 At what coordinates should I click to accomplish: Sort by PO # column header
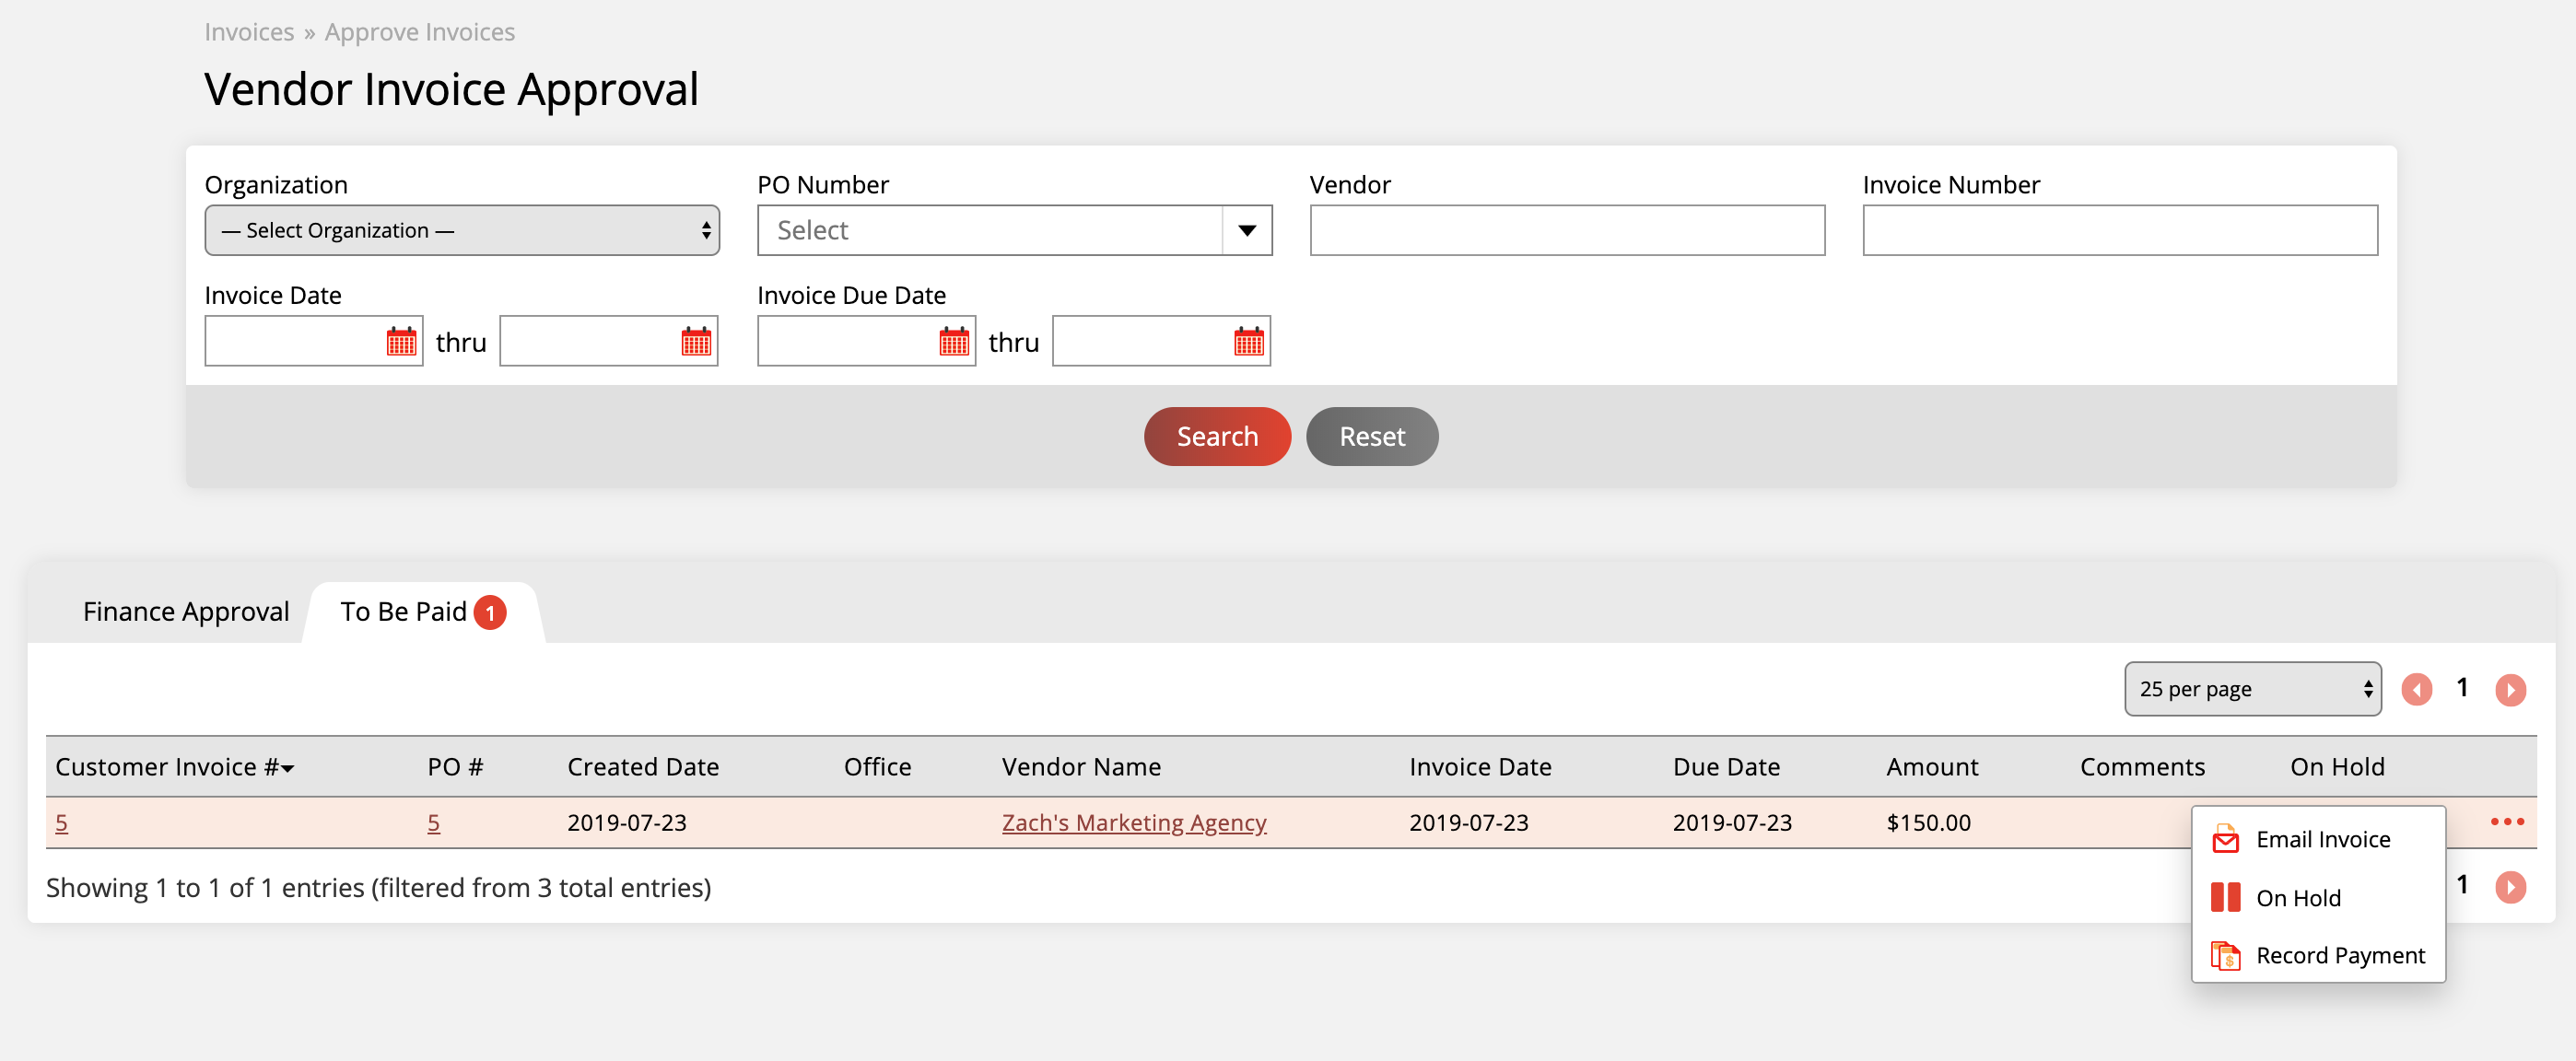[455, 766]
